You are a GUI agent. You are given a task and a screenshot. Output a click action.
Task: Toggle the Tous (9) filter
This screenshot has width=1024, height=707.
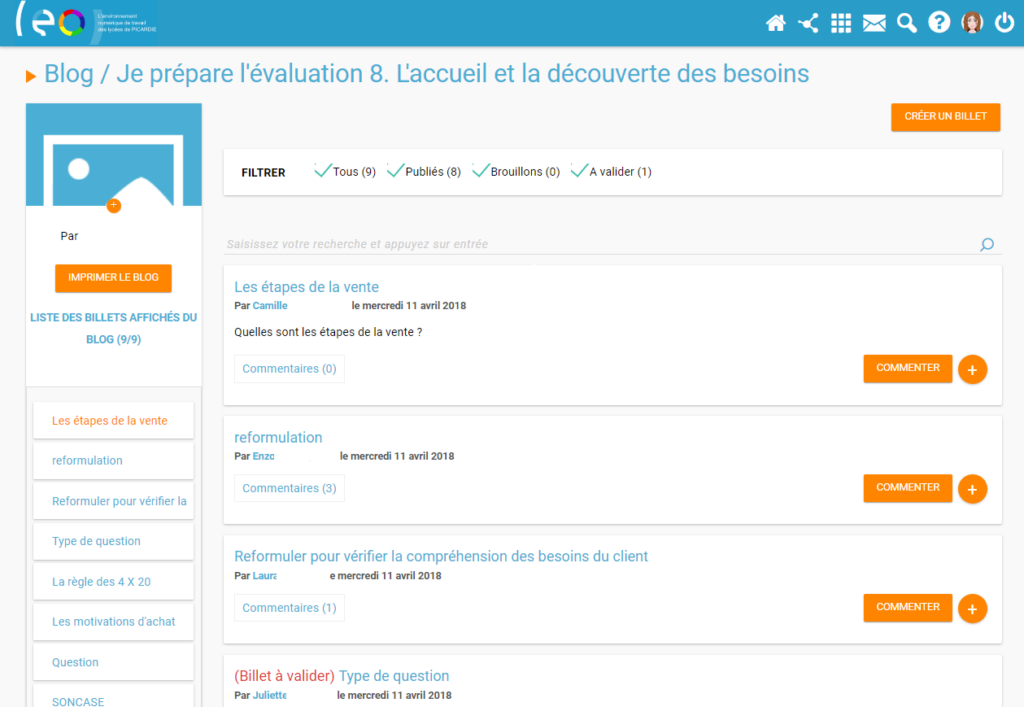(345, 172)
